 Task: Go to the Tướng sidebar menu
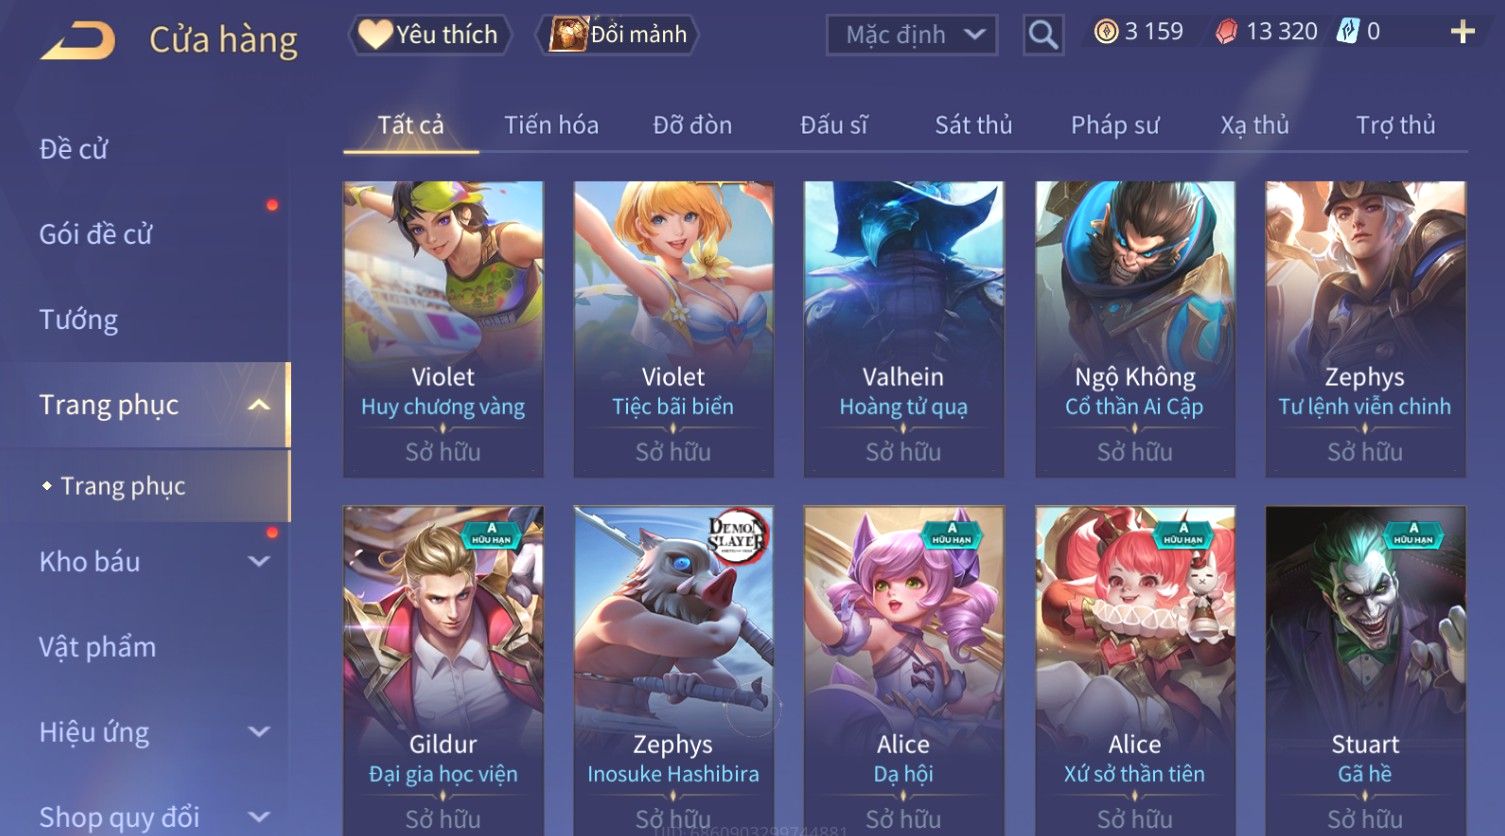[x=78, y=320]
